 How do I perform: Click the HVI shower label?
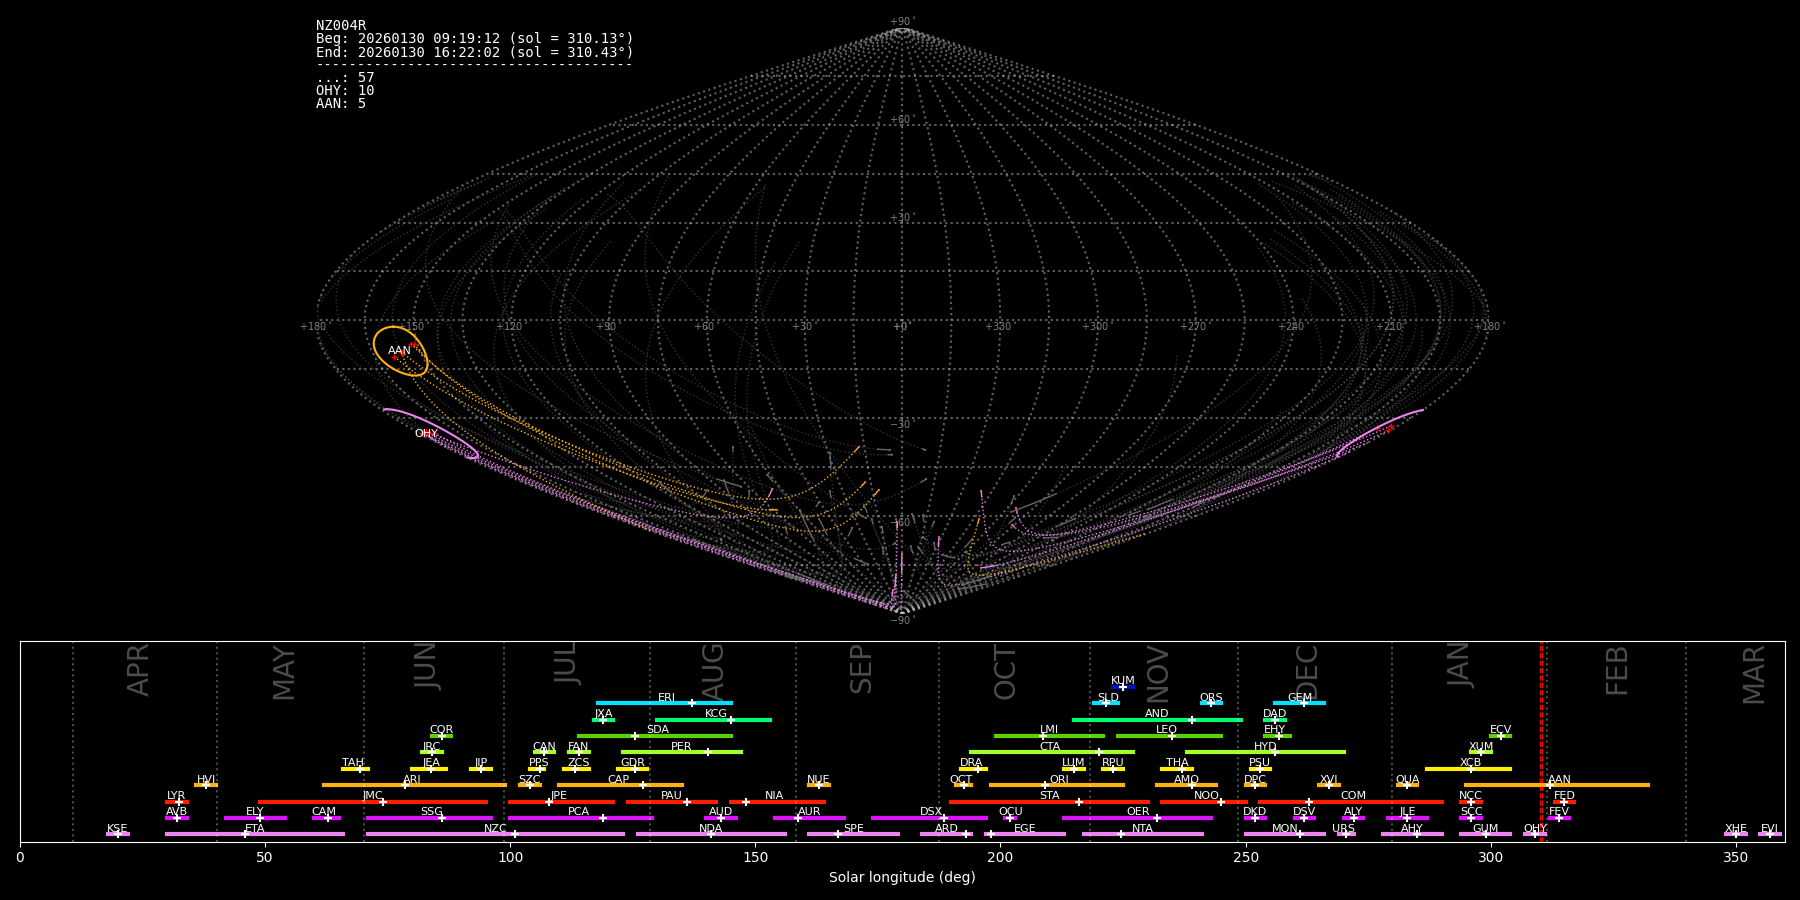click(206, 780)
